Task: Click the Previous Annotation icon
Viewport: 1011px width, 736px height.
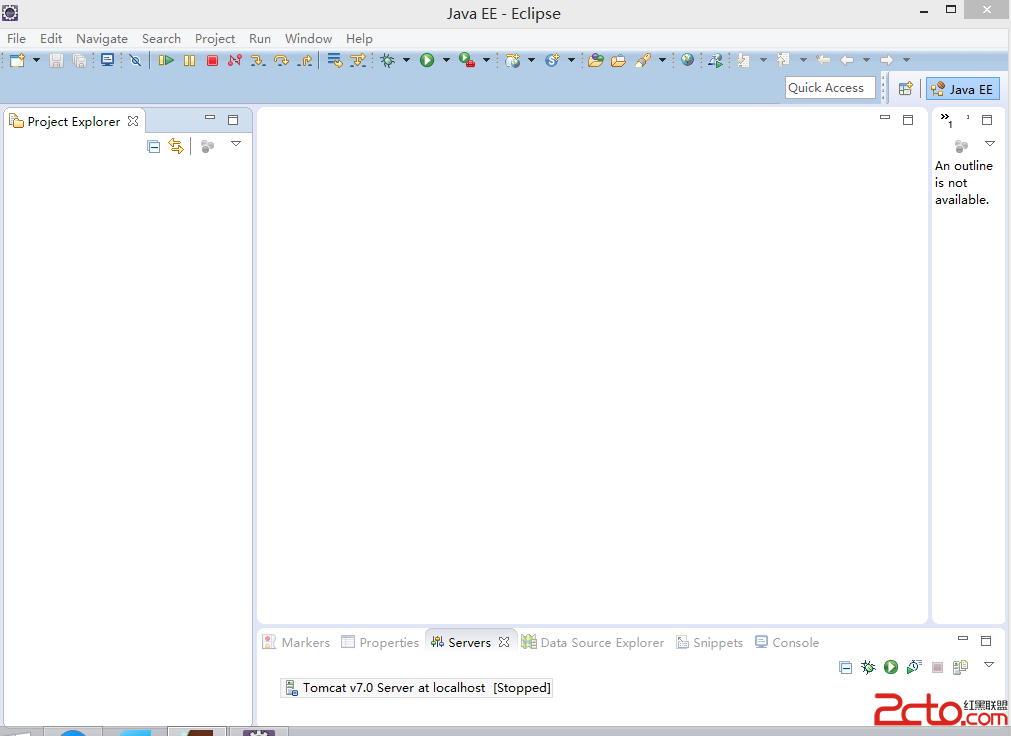Action: (783, 60)
